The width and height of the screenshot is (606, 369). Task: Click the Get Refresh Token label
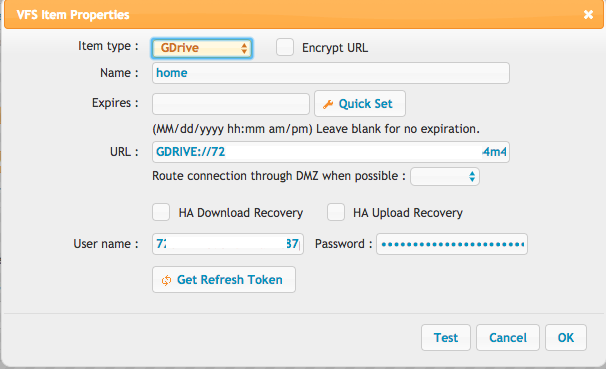pyautogui.click(x=230, y=280)
